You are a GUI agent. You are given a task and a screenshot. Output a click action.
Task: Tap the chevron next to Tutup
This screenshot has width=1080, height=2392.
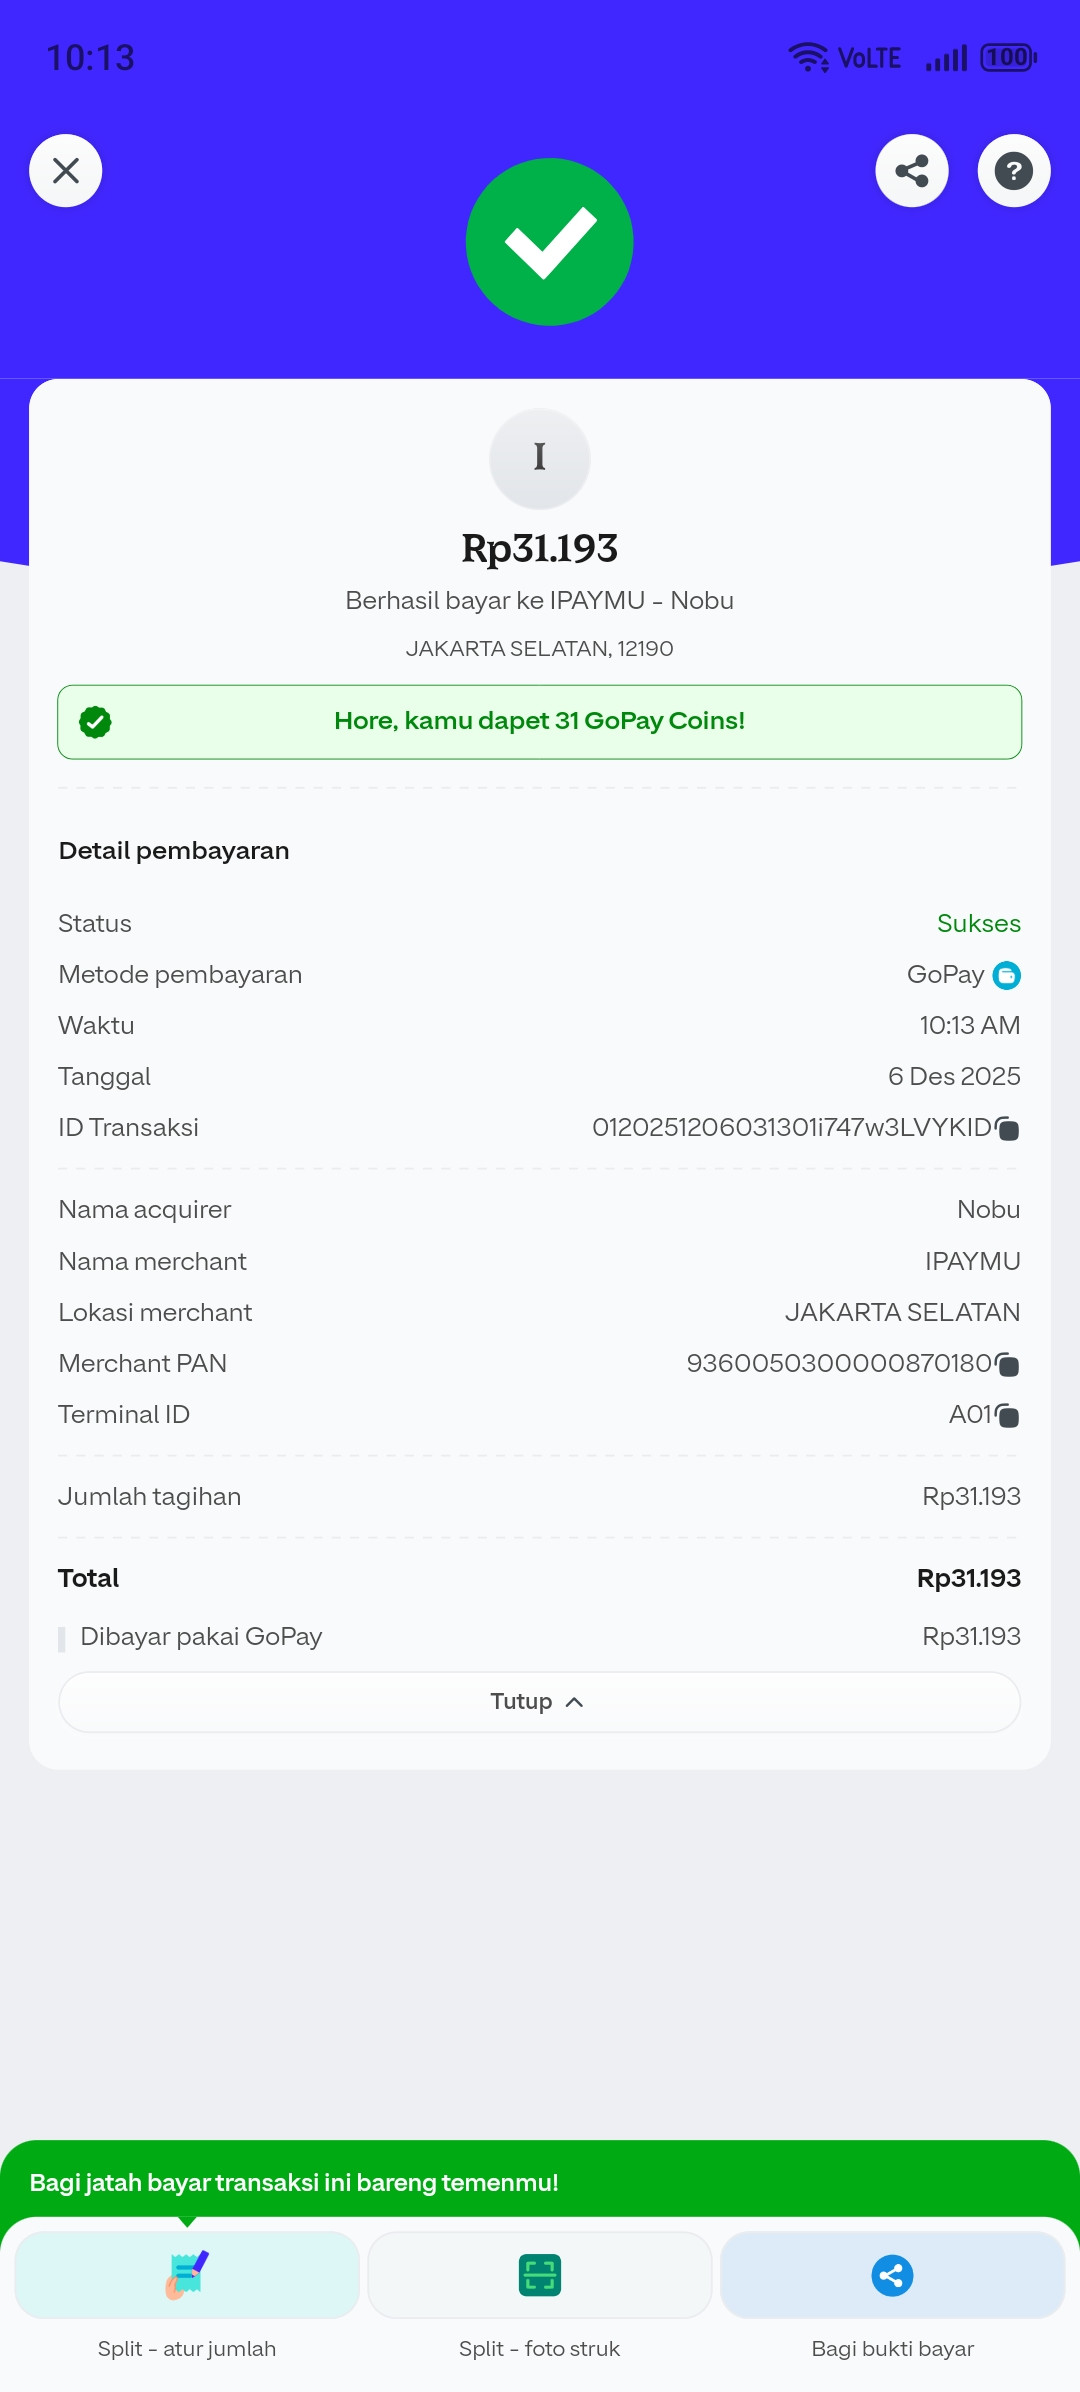tap(574, 1702)
